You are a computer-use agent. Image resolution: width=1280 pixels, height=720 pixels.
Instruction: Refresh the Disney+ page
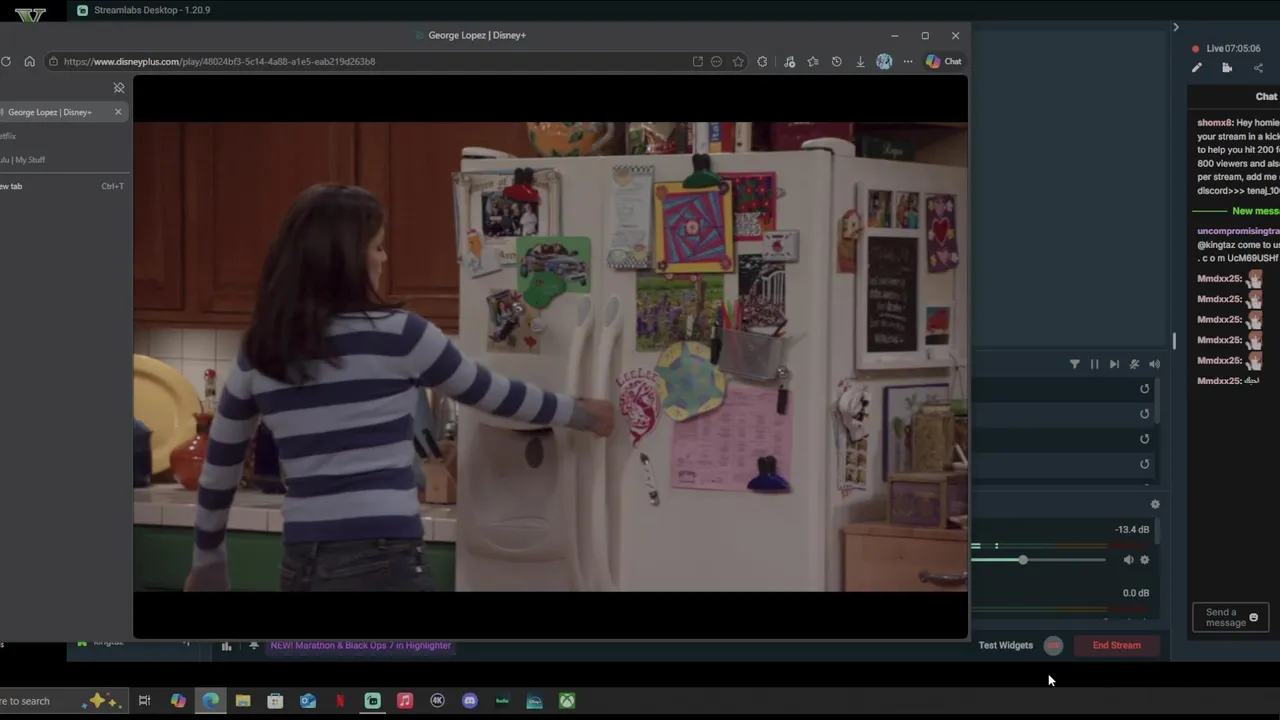[6, 61]
